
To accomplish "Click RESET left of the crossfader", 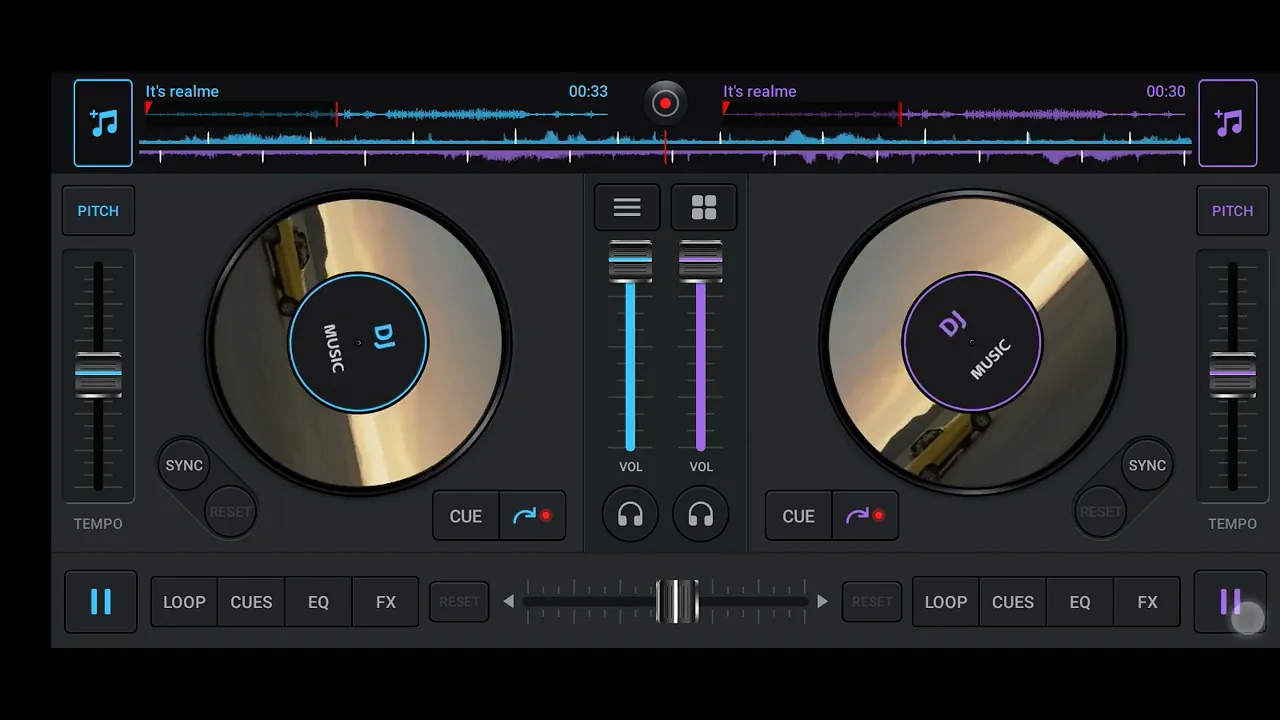I will [459, 602].
